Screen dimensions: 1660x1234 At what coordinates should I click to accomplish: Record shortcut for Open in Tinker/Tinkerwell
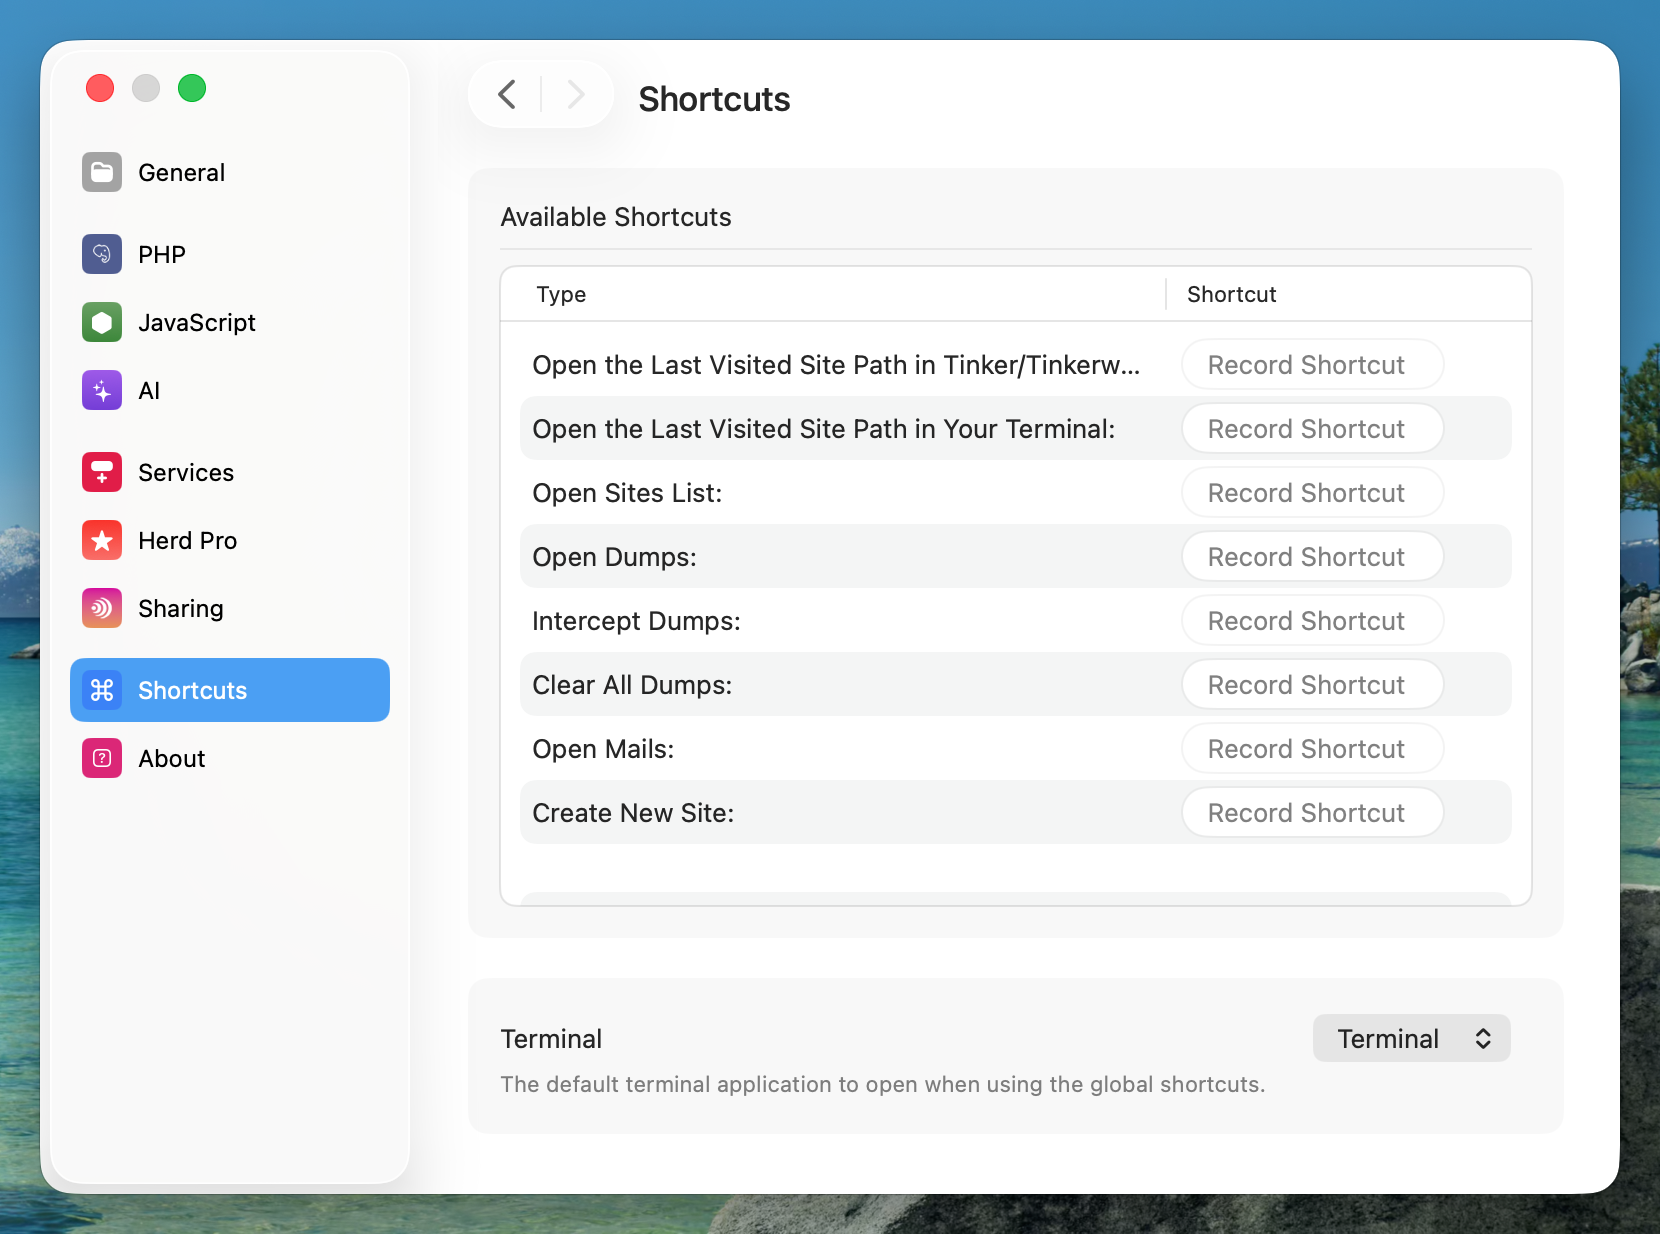click(1312, 365)
